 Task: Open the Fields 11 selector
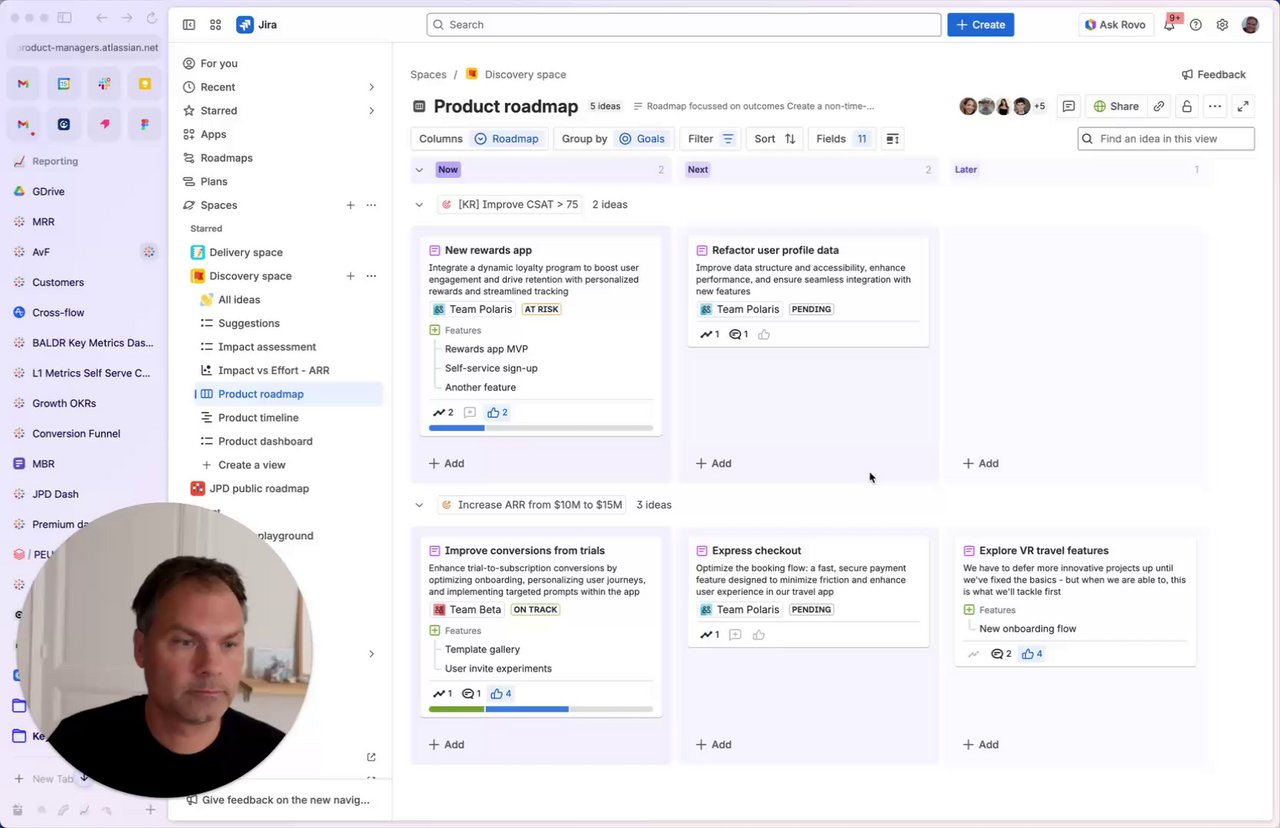click(842, 139)
